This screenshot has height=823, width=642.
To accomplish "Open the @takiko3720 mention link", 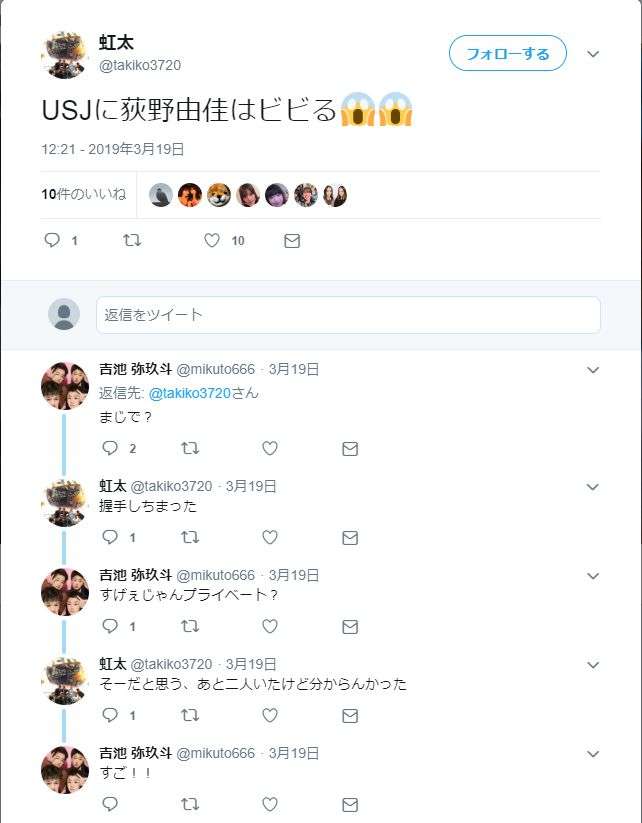I will [x=190, y=393].
